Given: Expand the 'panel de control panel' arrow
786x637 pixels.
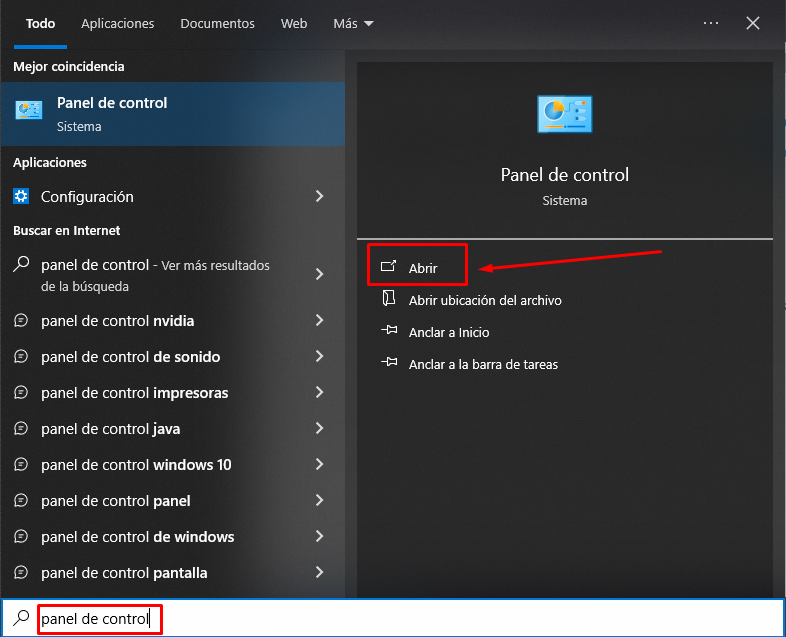Looking at the screenshot, I should tap(320, 501).
